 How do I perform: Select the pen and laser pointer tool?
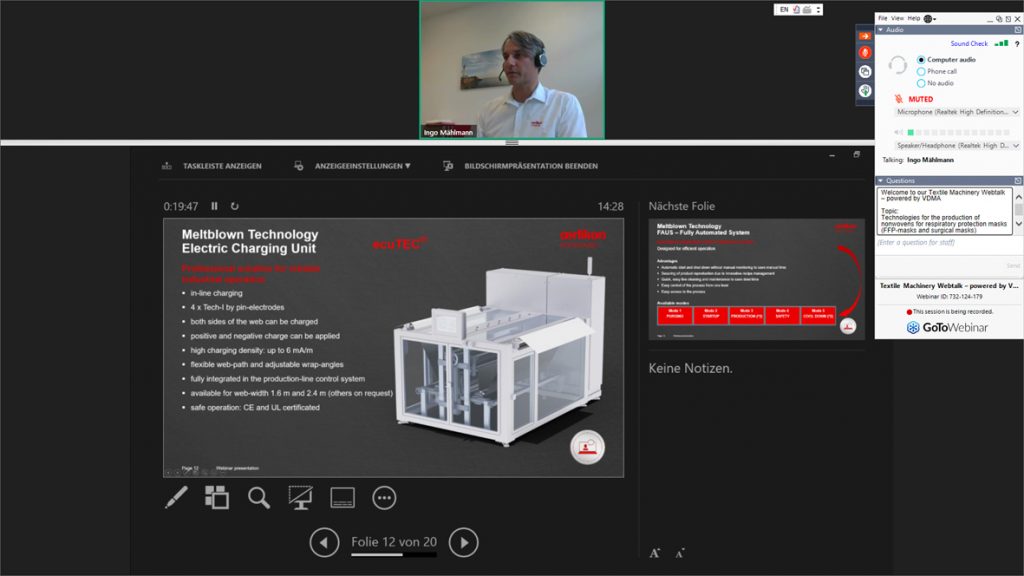tap(176, 497)
